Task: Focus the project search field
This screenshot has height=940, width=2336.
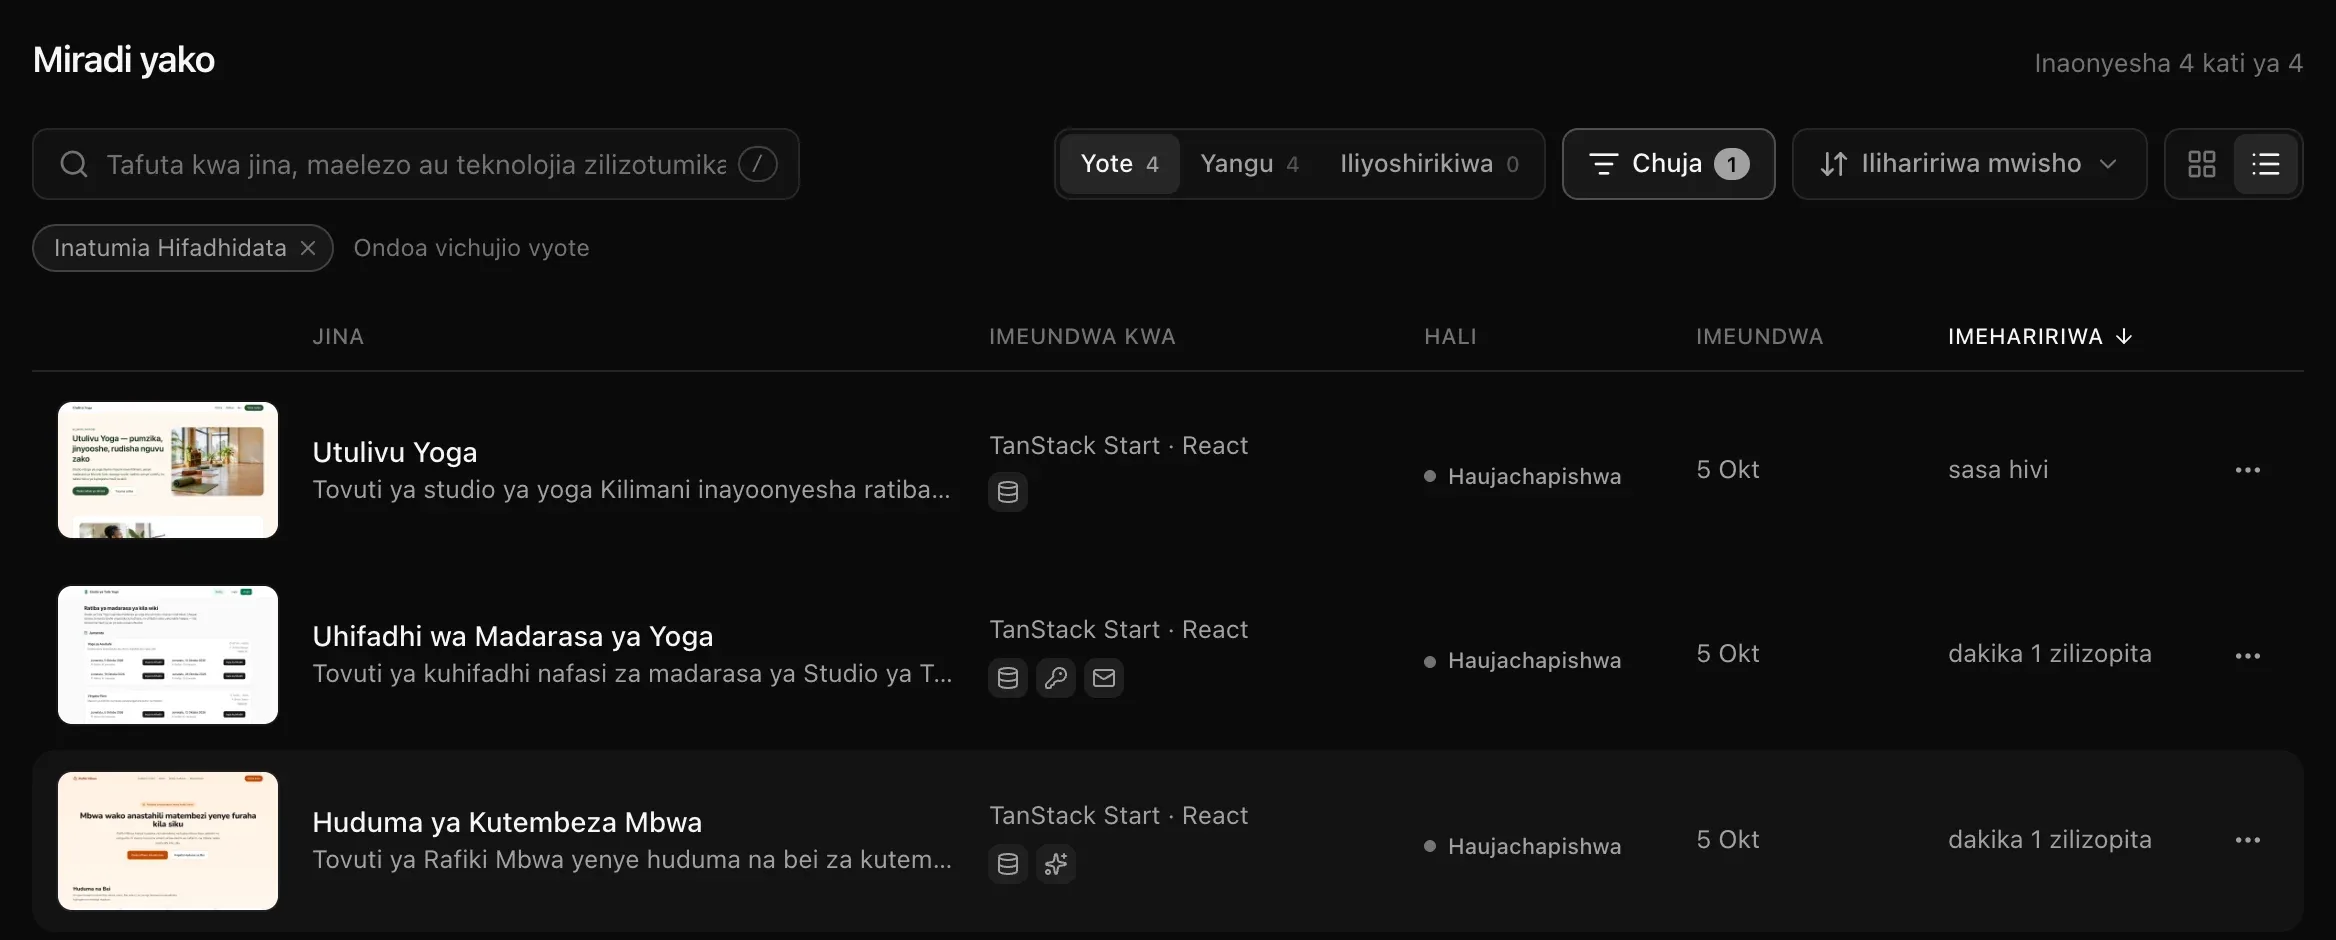Action: click(416, 164)
